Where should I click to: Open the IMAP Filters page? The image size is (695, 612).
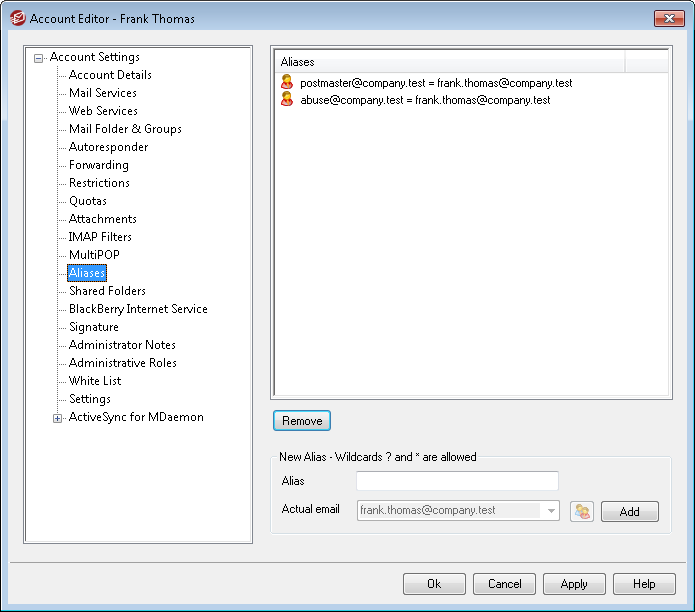coord(100,237)
